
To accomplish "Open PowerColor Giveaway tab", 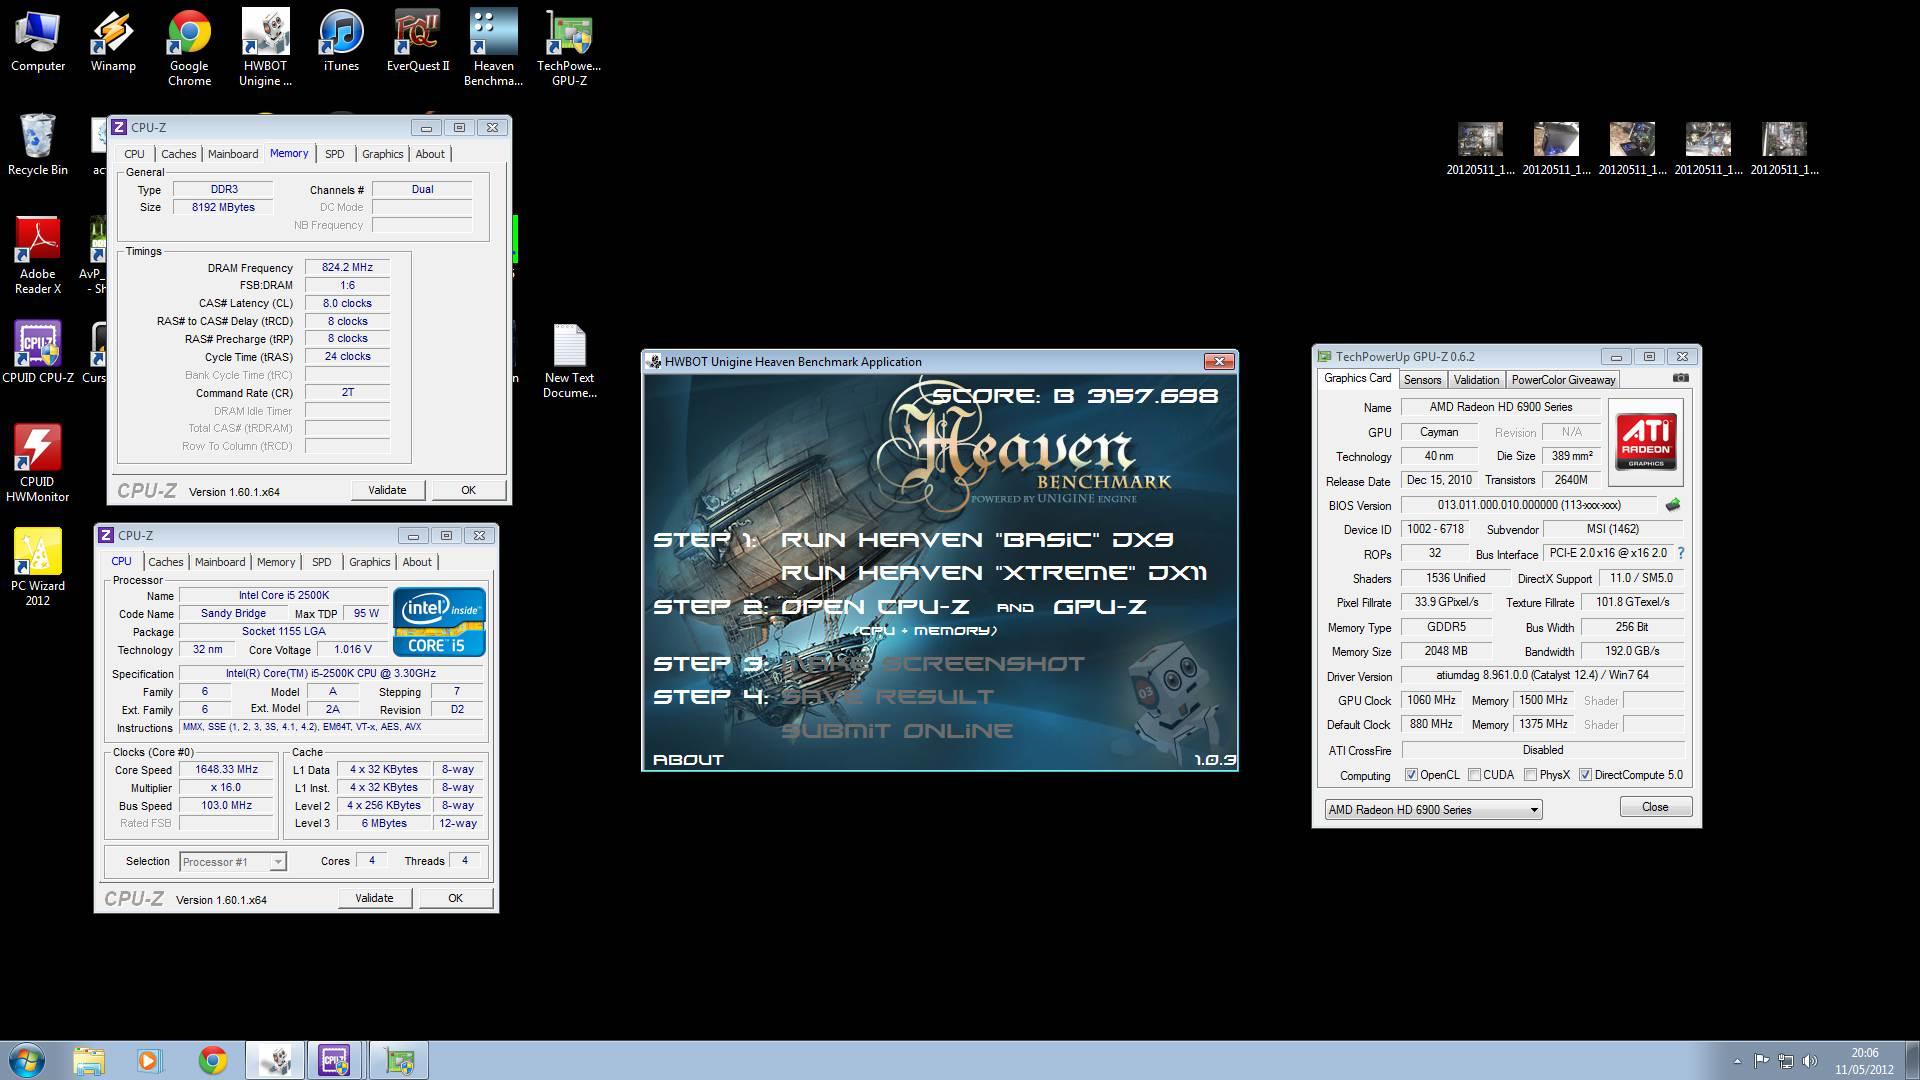I will pyautogui.click(x=1563, y=380).
